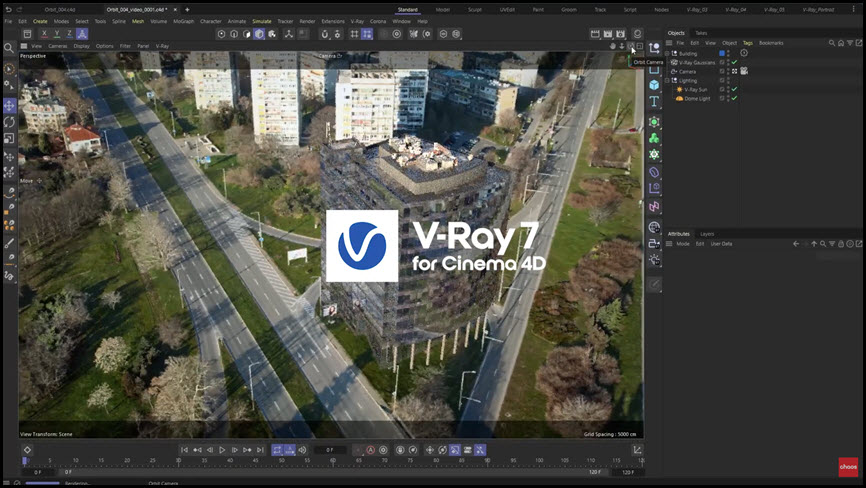Open the Takes tab
Viewport: 866px width, 488px height.
(x=701, y=33)
